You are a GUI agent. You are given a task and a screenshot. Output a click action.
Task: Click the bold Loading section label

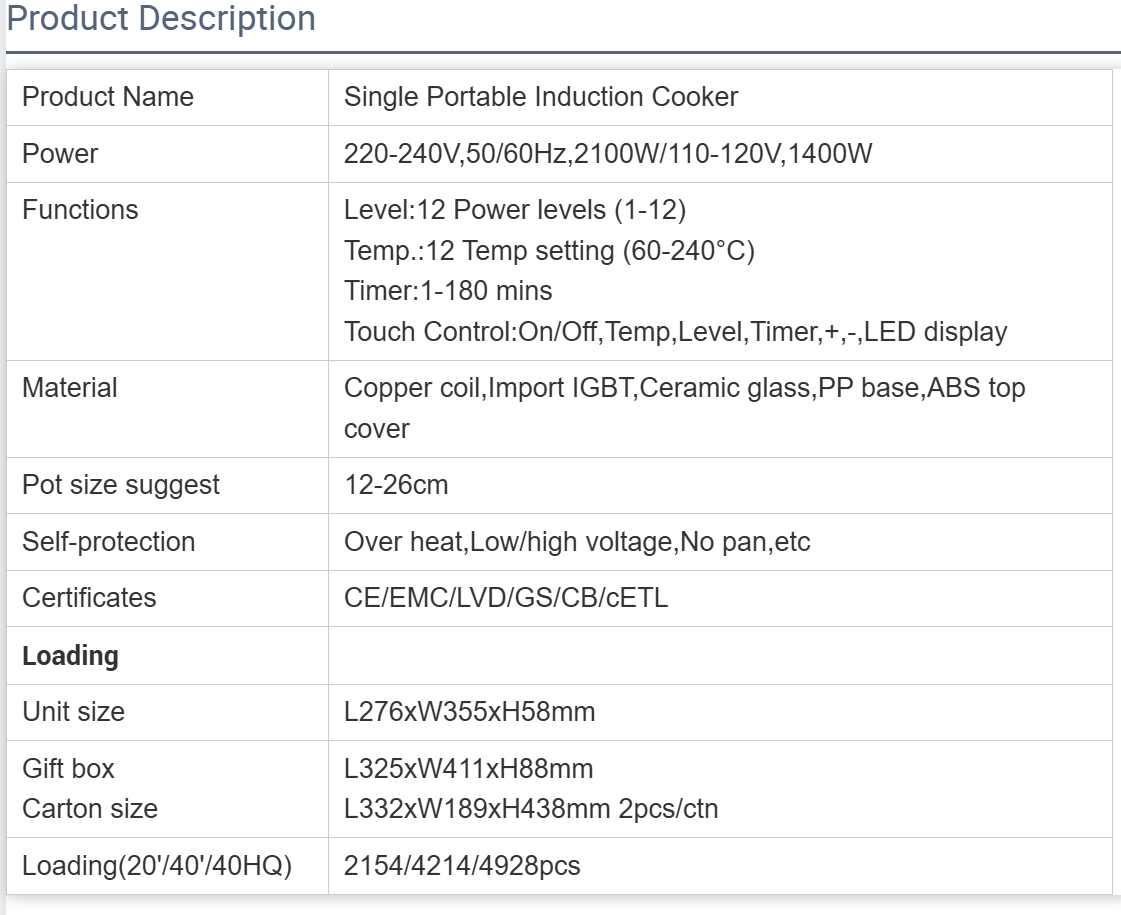click(70, 656)
